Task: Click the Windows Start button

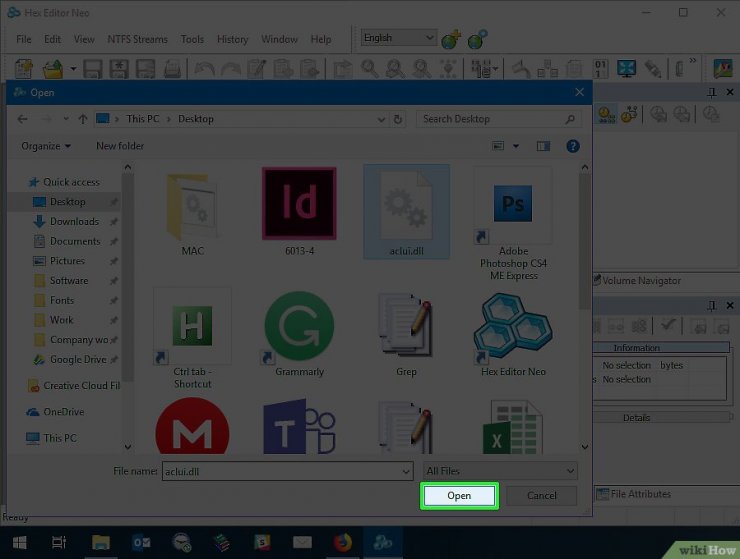Action: click(19, 542)
